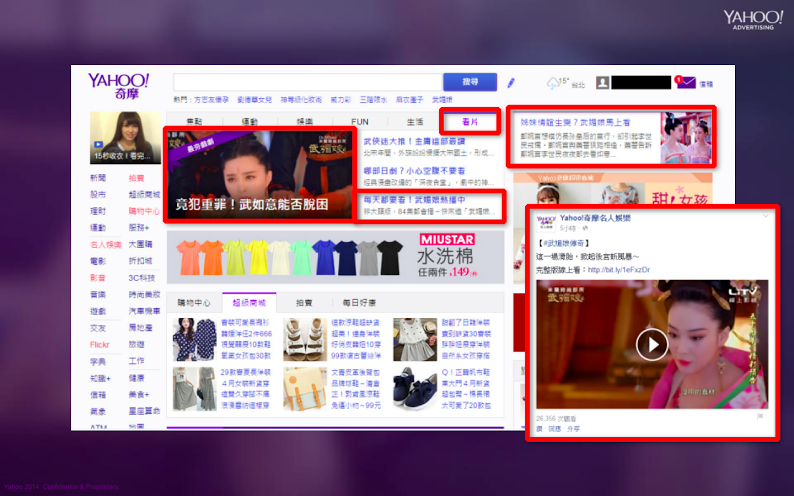Click Yahoo!奇摩名人娛樂 page name in post
Image resolution: width=794 pixels, height=496 pixels.
pyautogui.click(x=595, y=218)
